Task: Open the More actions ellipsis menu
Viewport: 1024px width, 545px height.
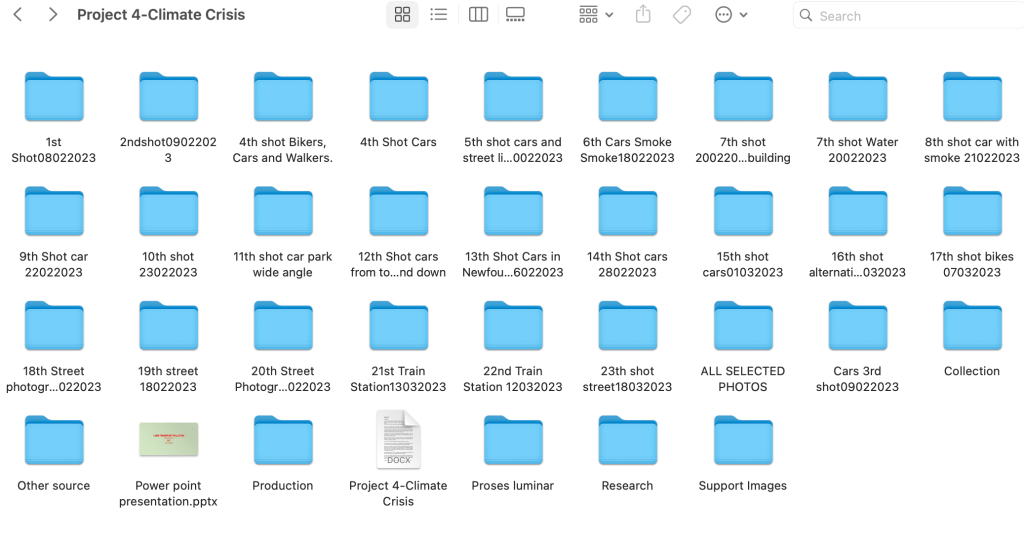Action: coord(731,15)
